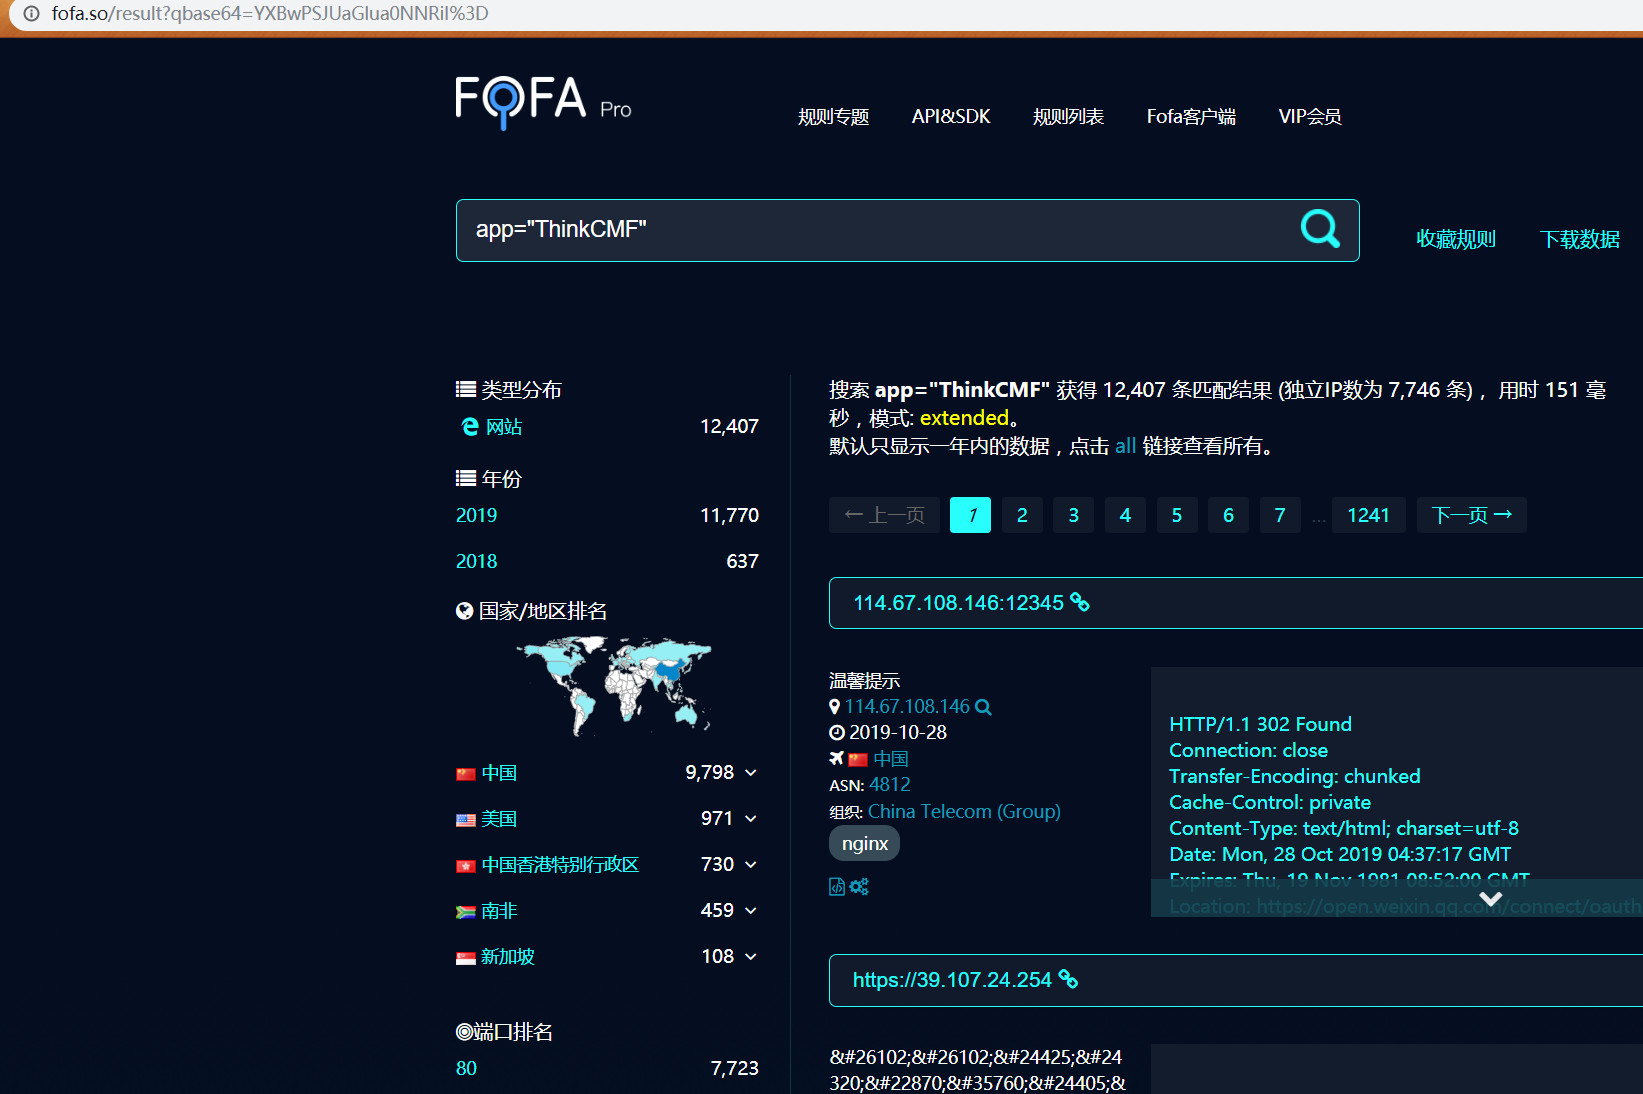Click the gears icon below nginx tag
Viewport: 1643px width, 1094px height.
pyautogui.click(x=859, y=886)
